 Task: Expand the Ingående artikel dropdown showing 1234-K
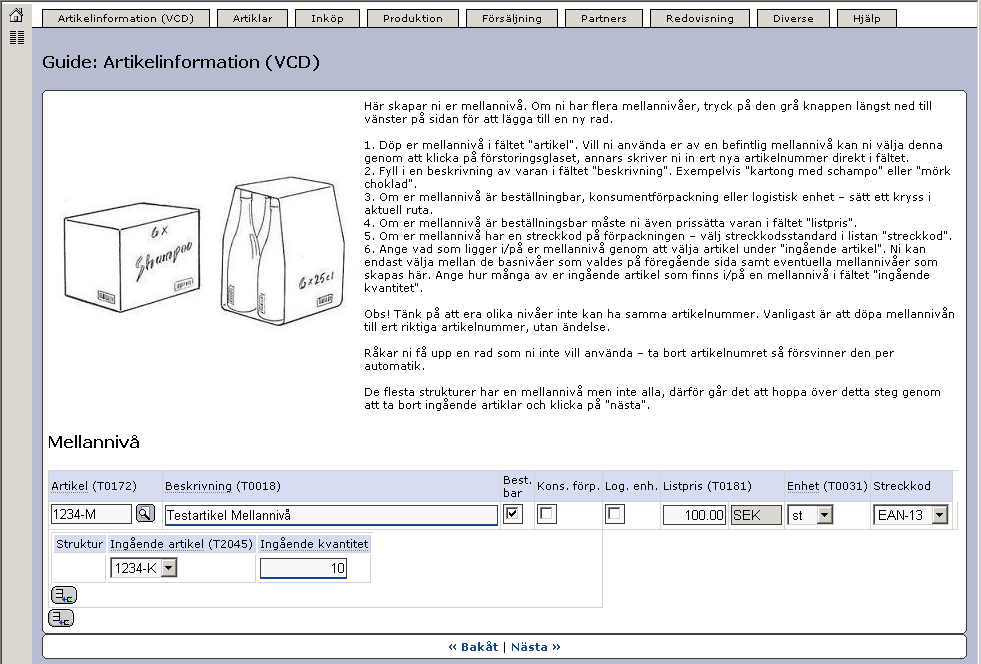144,568
